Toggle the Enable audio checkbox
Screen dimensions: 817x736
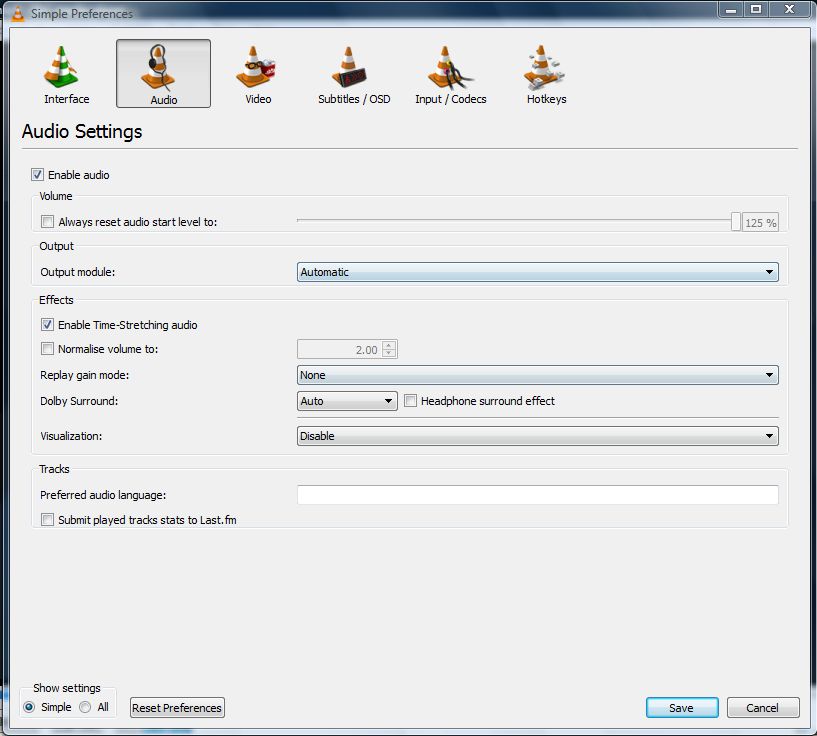(37, 174)
